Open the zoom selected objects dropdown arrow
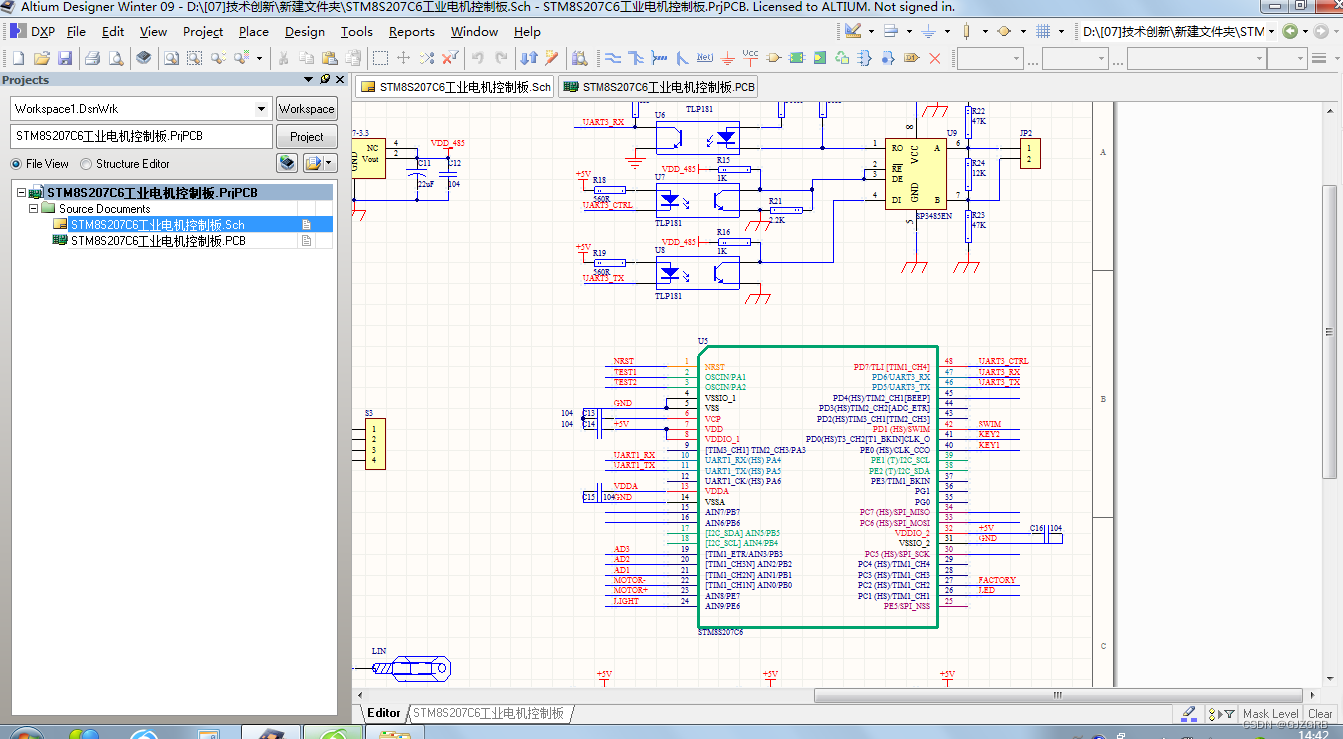 click(260, 58)
